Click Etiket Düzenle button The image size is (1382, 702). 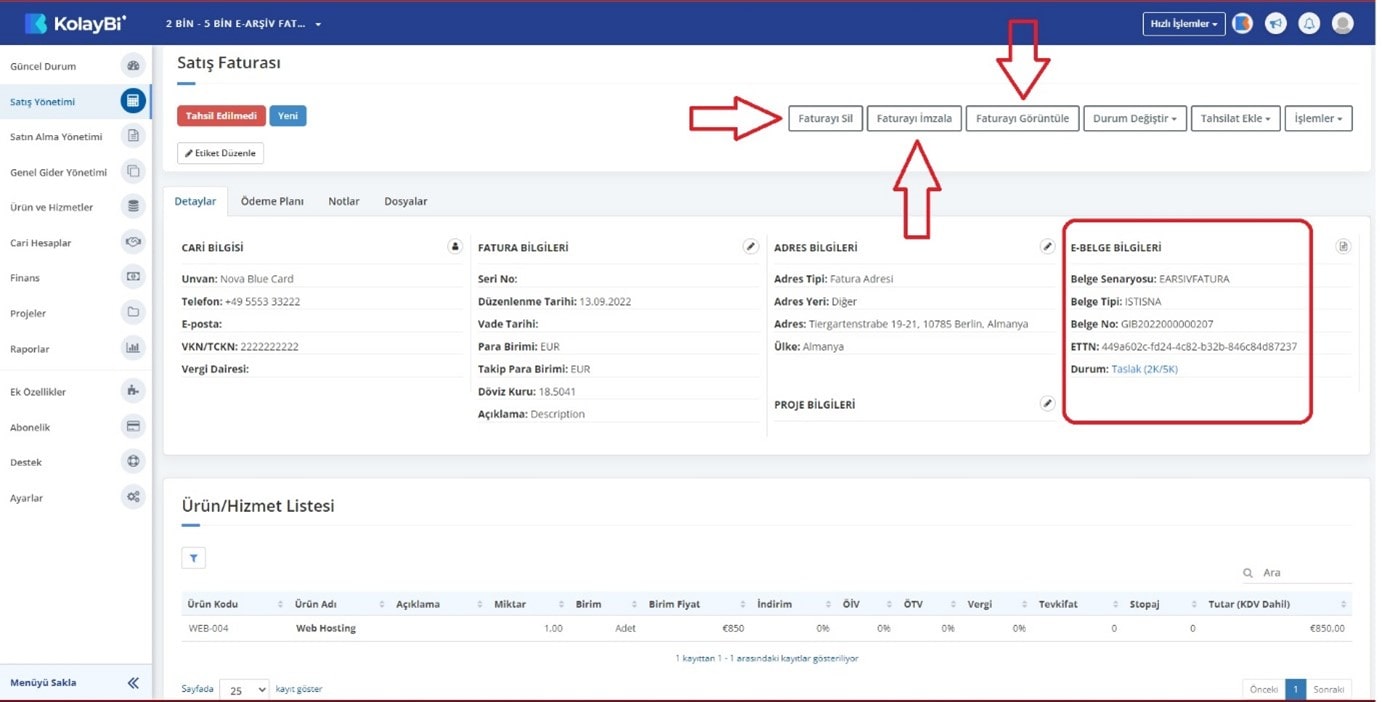point(220,153)
